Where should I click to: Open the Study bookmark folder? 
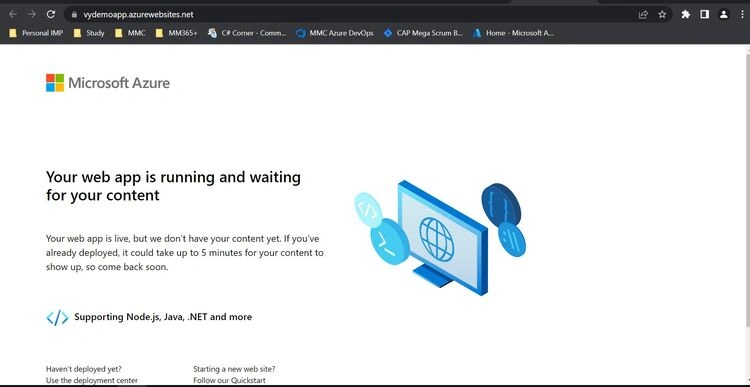89,33
